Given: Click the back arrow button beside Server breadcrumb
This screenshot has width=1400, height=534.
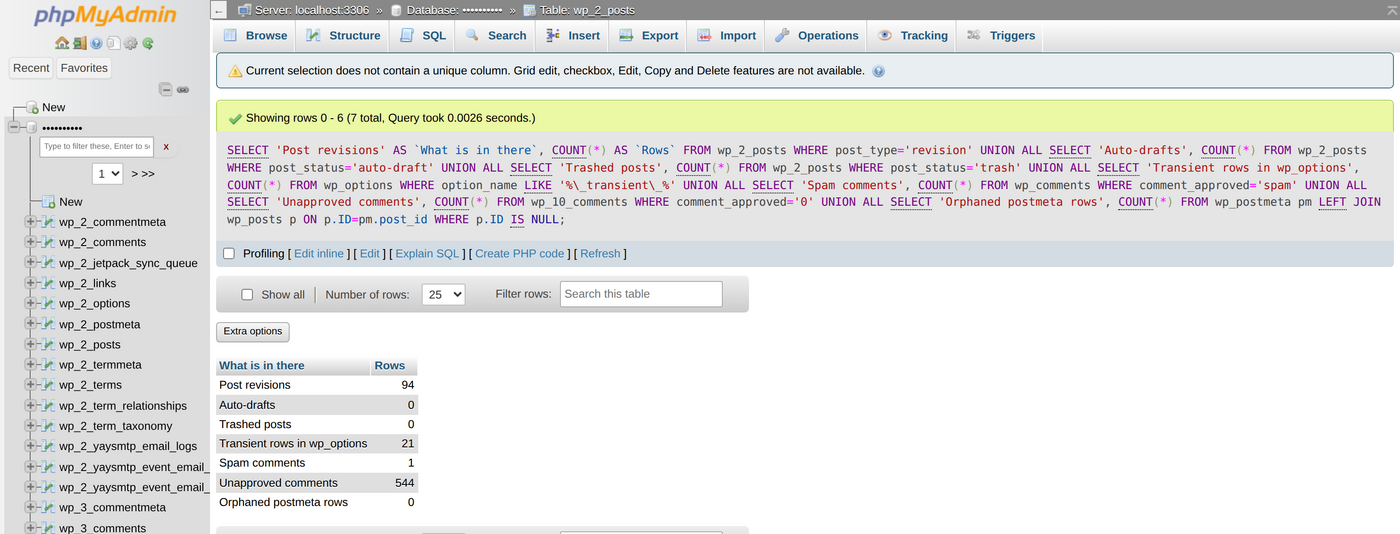Looking at the screenshot, I should pyautogui.click(x=220, y=10).
